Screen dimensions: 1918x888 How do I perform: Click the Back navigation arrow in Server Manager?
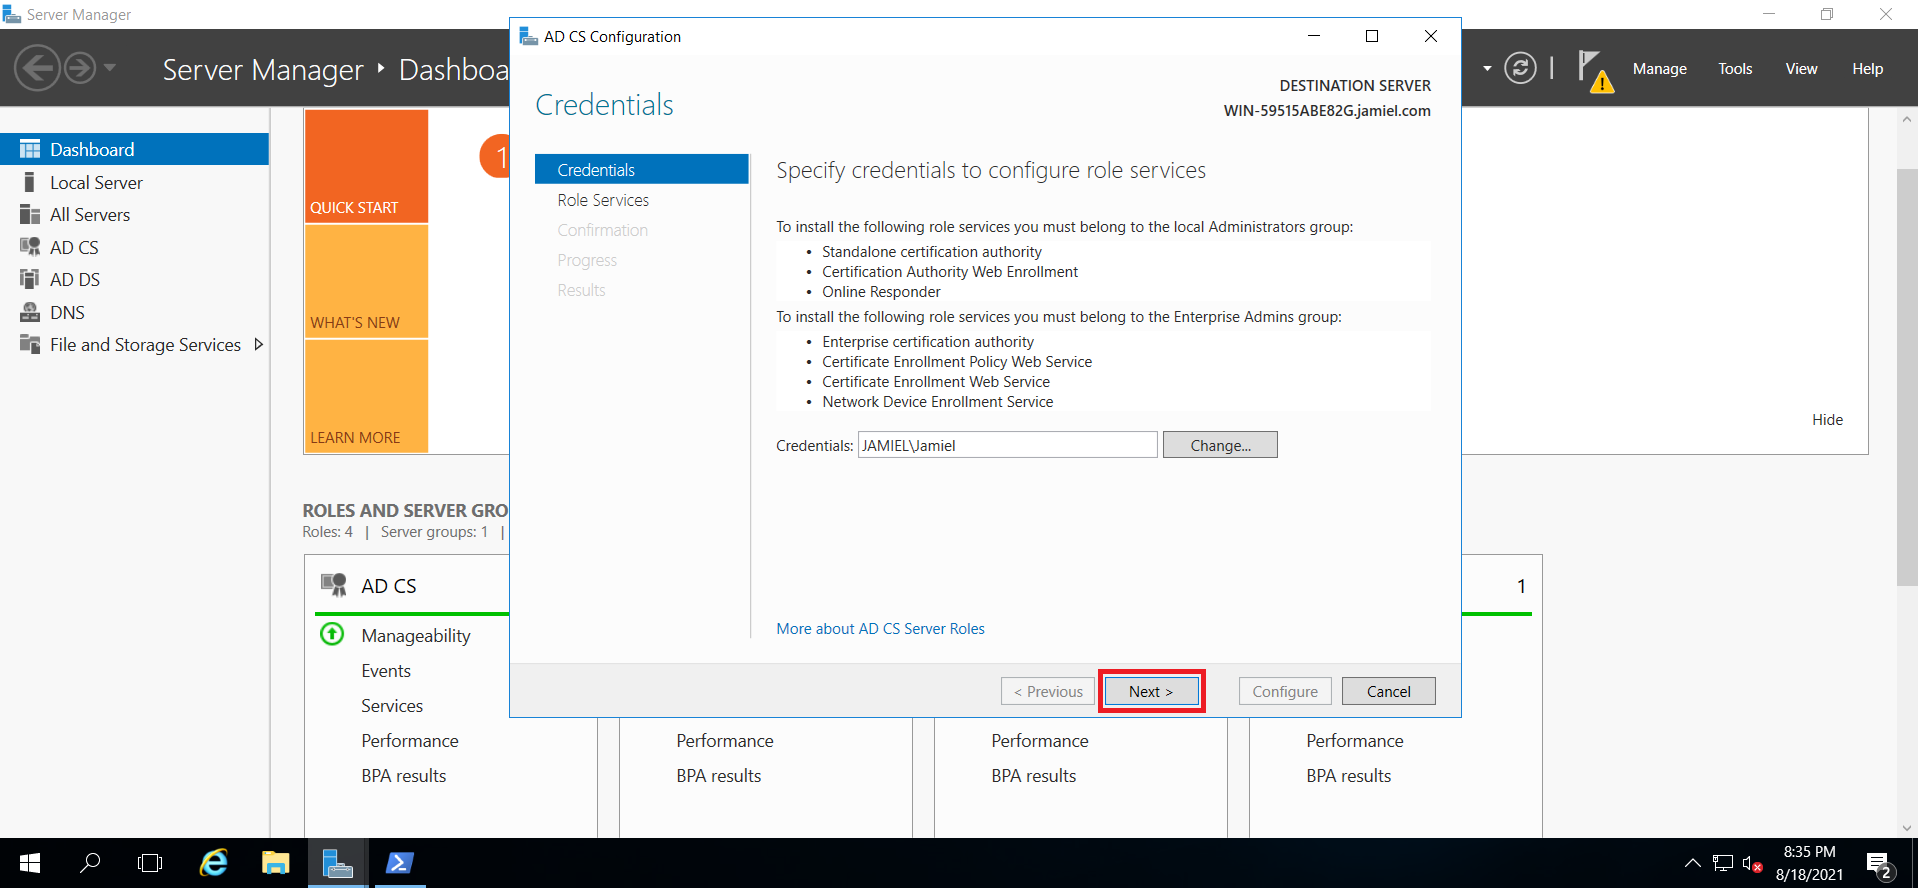pyautogui.click(x=38, y=68)
